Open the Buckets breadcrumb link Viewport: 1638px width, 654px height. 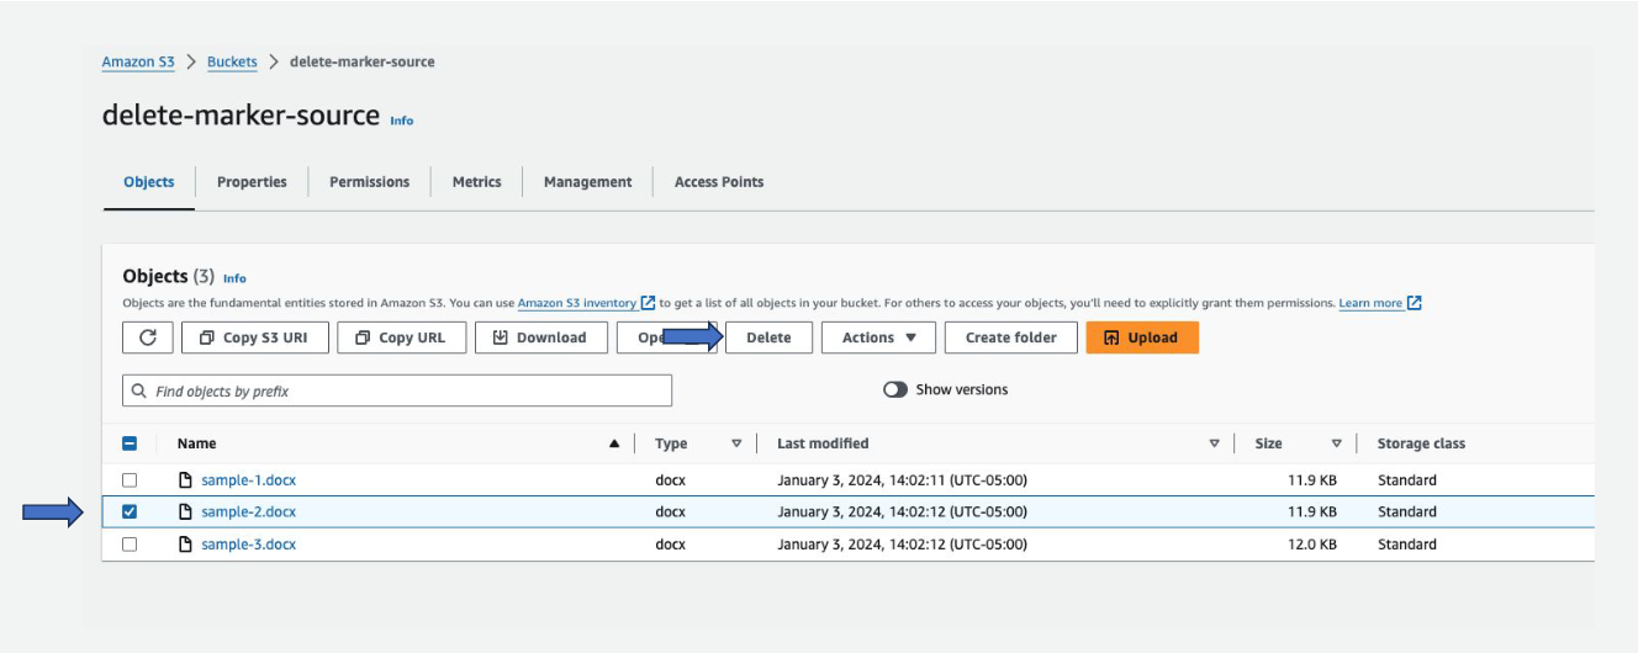coord(232,62)
